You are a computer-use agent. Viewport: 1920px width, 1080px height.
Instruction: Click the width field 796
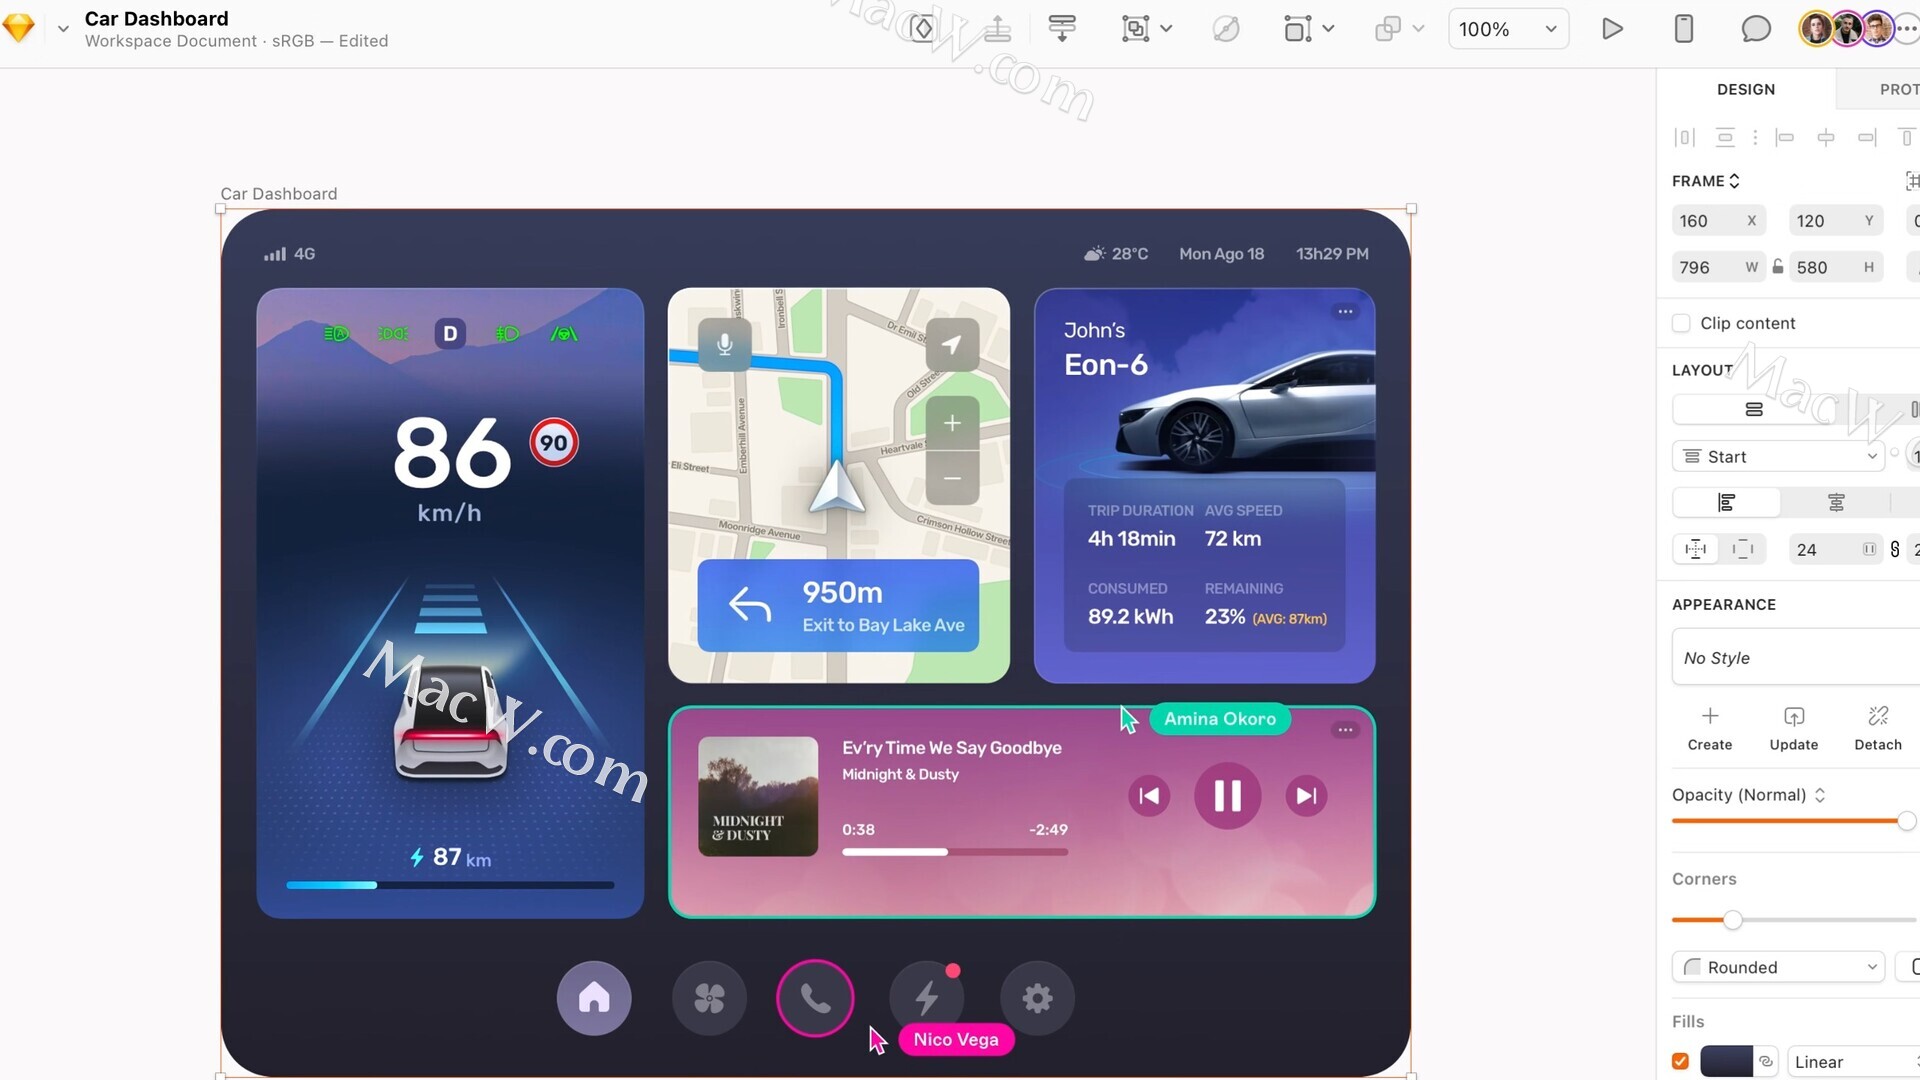pos(1719,267)
